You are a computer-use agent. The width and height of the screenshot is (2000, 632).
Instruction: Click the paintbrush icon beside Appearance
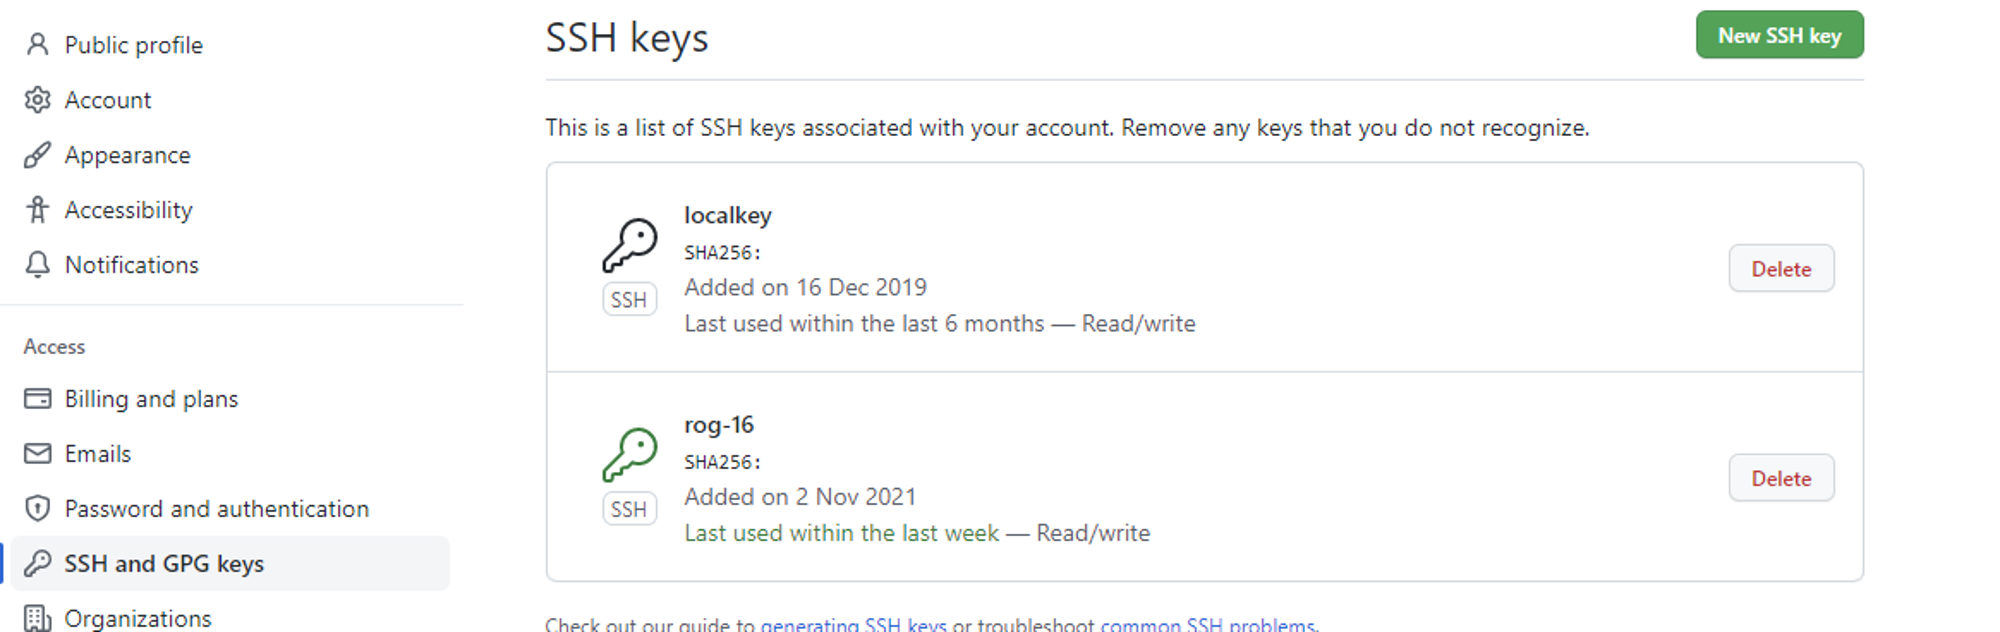(x=37, y=155)
